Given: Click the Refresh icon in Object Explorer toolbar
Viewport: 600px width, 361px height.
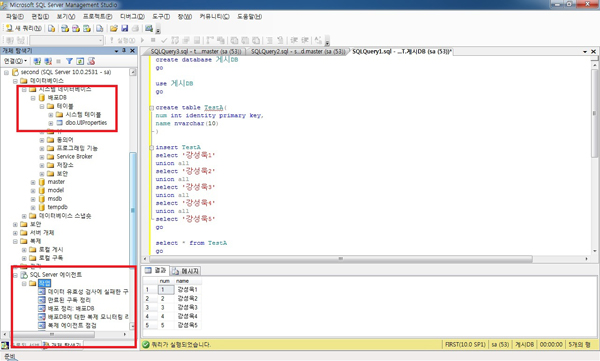Looking at the screenshot, I should [80, 61].
